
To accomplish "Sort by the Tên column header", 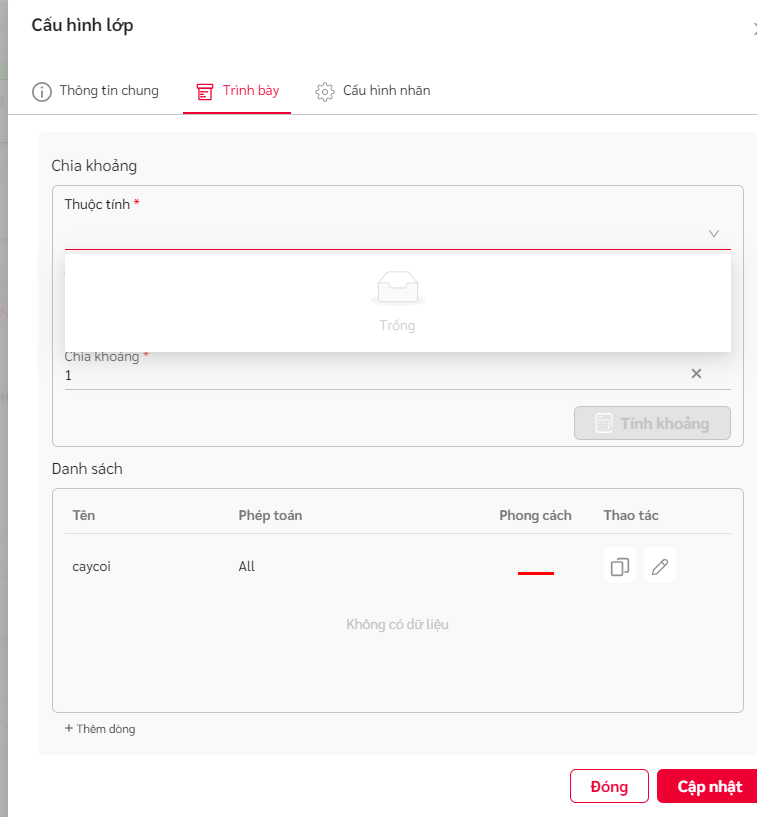I will tap(84, 515).
